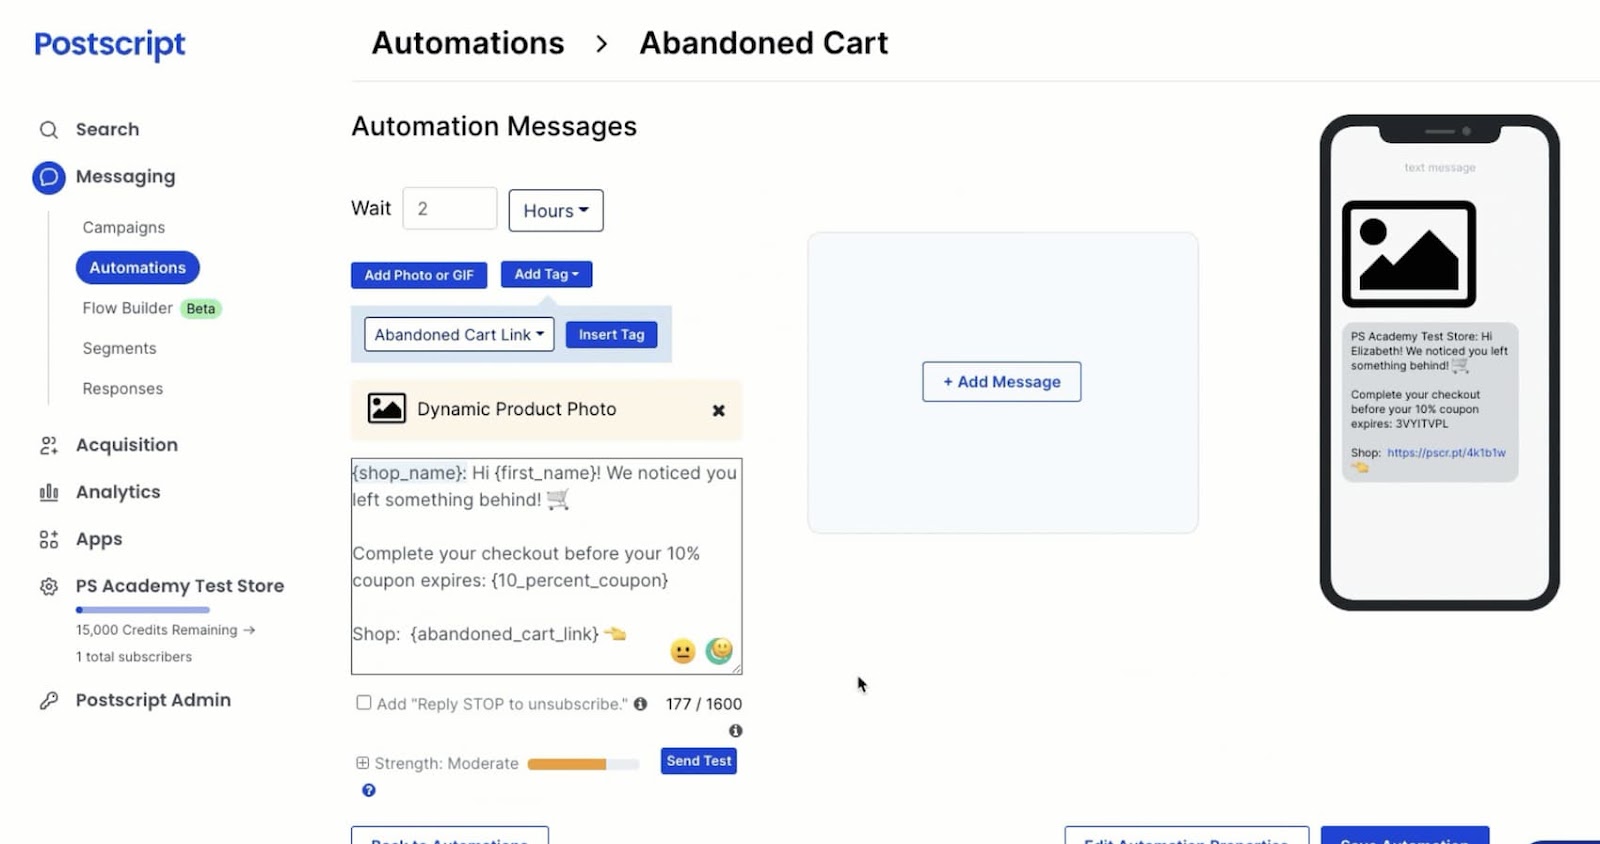1600x844 pixels.
Task: Click inside the message text area
Action: (546, 566)
